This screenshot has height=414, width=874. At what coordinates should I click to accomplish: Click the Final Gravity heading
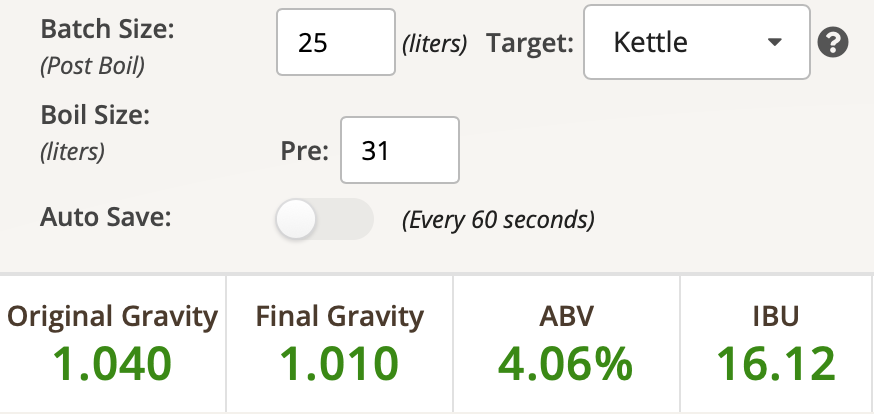(339, 316)
